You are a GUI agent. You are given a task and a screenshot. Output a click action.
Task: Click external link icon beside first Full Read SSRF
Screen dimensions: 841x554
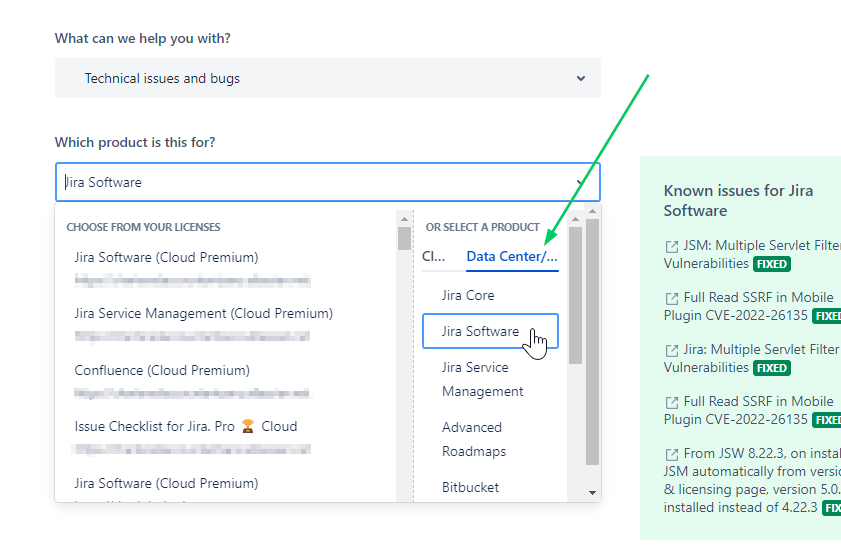tap(672, 299)
